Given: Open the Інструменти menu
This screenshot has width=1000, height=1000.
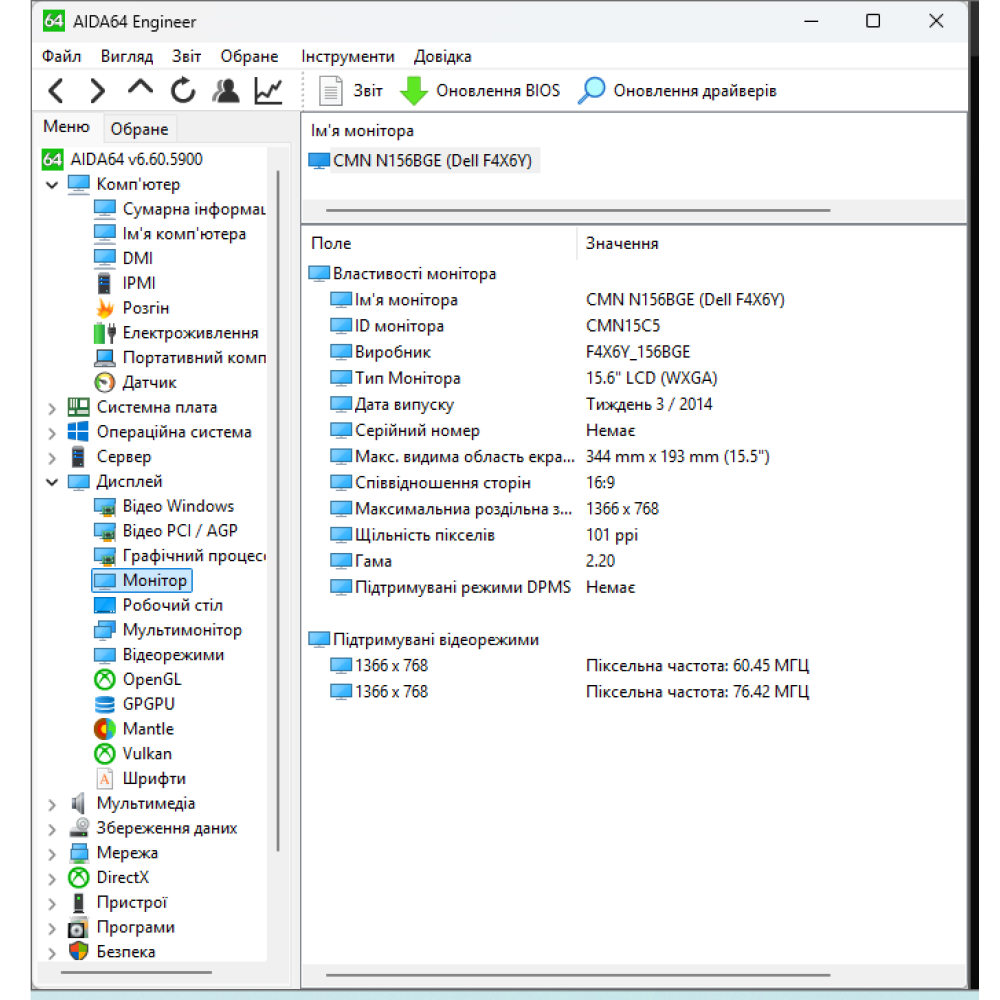Looking at the screenshot, I should [348, 56].
